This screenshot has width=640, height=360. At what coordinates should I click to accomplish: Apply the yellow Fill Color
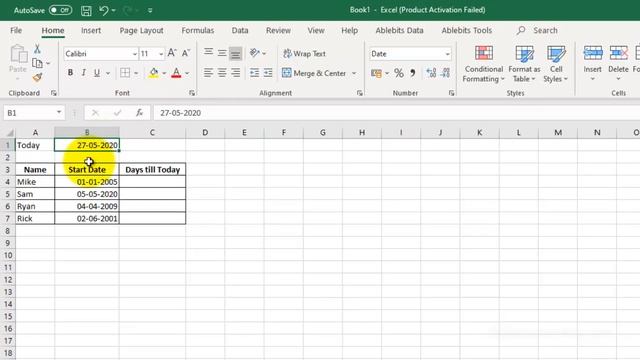(153, 73)
